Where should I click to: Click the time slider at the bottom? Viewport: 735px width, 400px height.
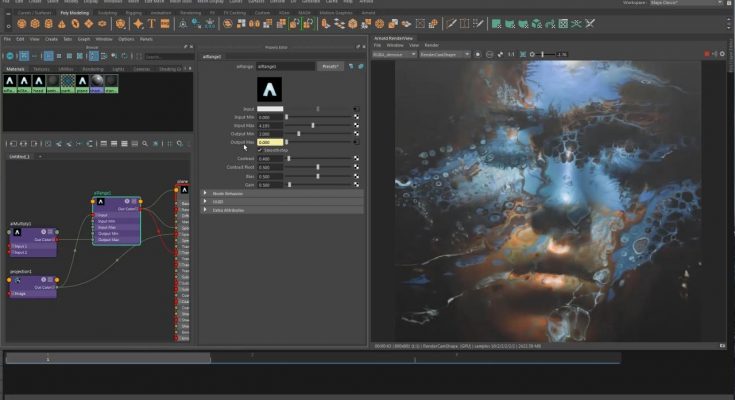pos(313,358)
